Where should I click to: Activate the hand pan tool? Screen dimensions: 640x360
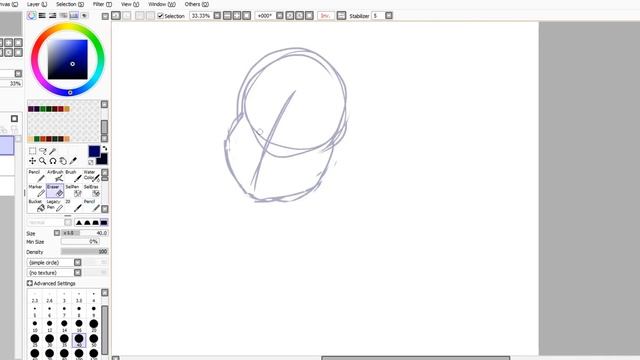[63, 161]
